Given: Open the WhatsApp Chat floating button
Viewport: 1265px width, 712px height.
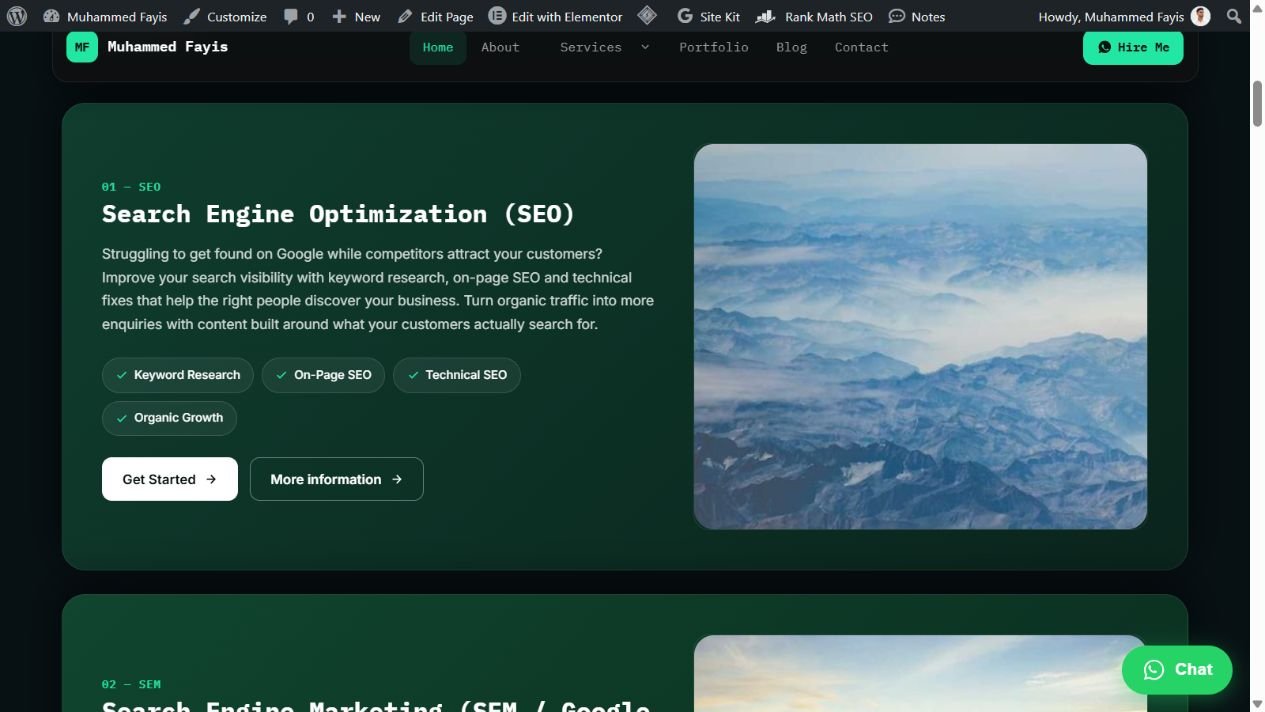Looking at the screenshot, I should point(1177,670).
